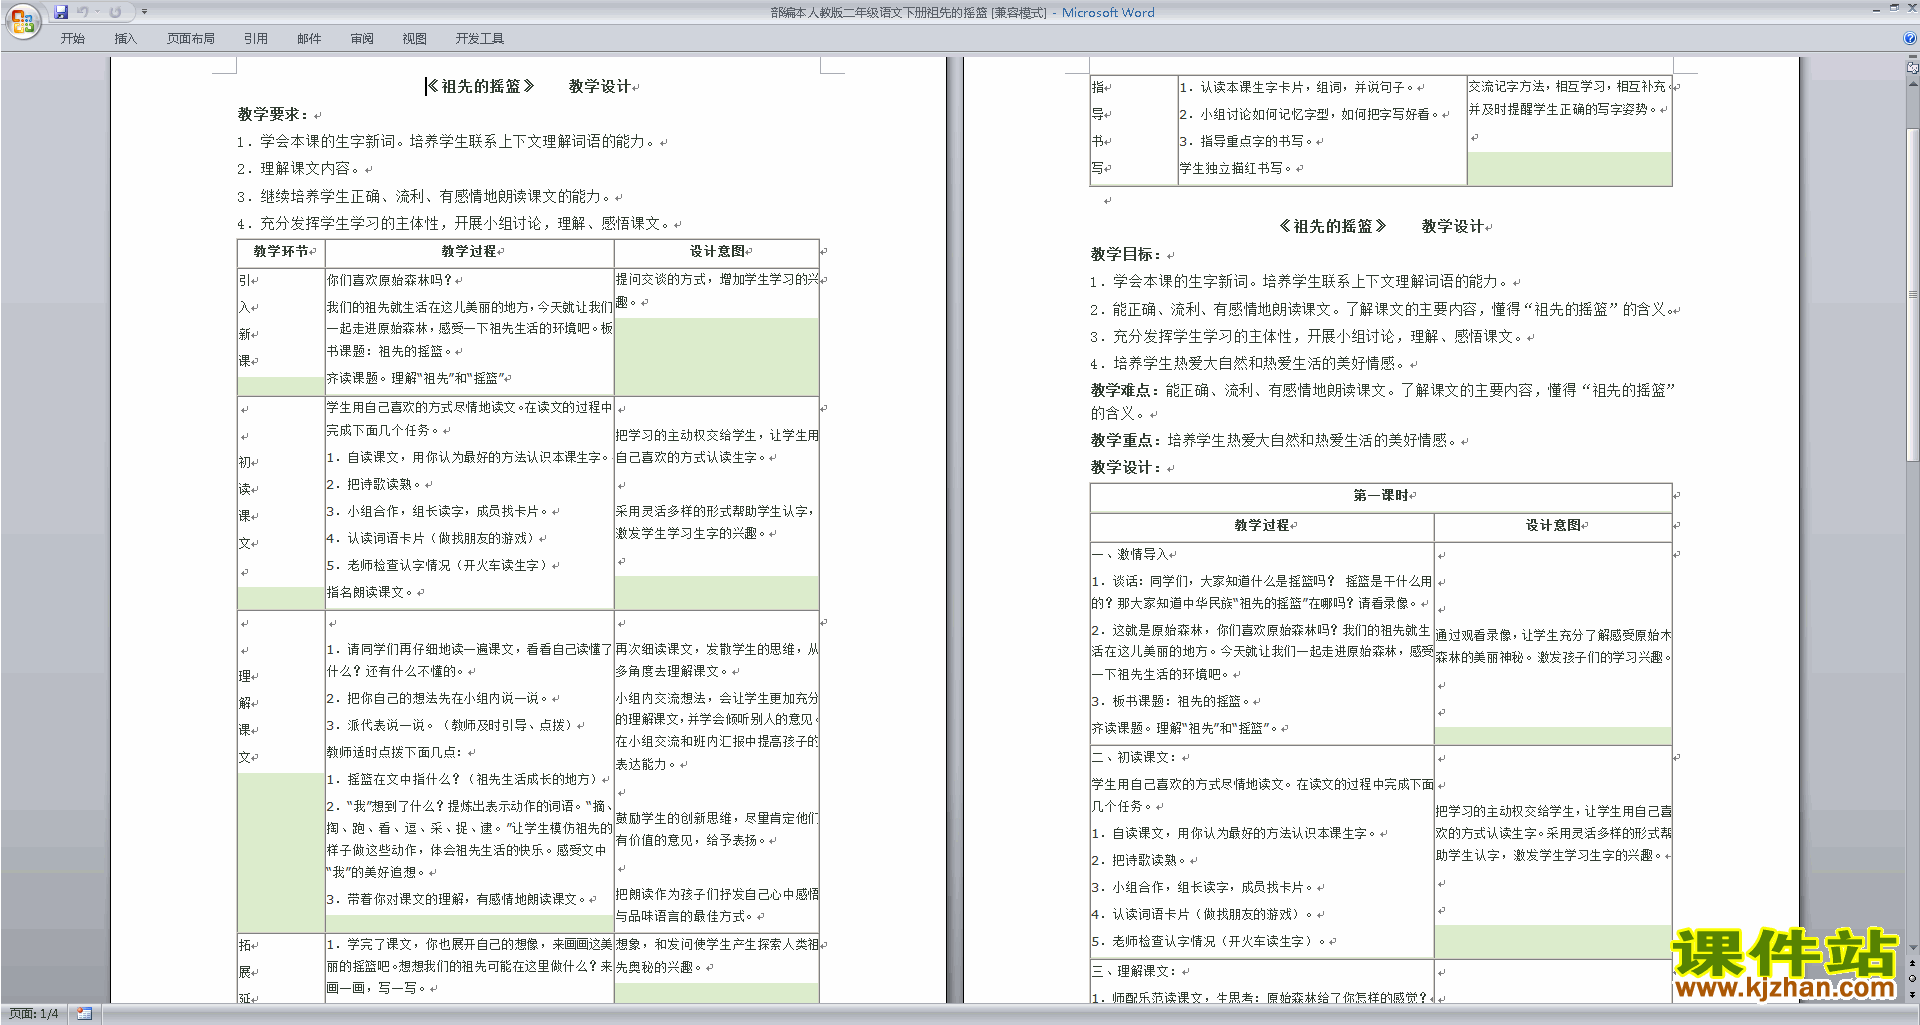The image size is (1920, 1025).
Task: Click the line 指名朗读课文 in the table
Action: coord(370,593)
